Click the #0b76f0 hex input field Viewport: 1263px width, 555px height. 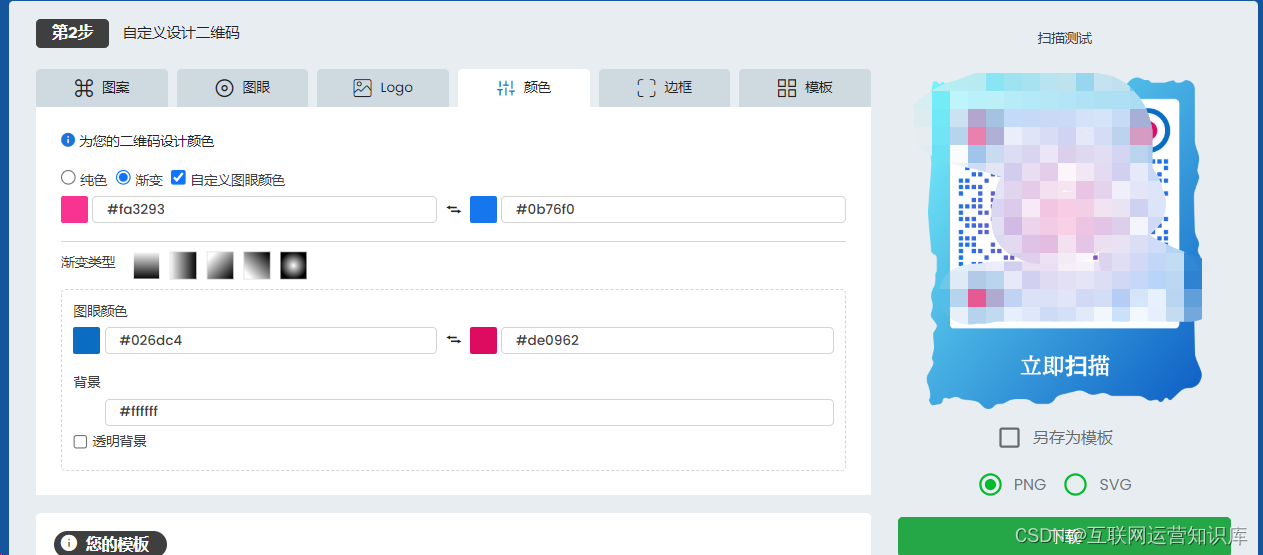(673, 210)
